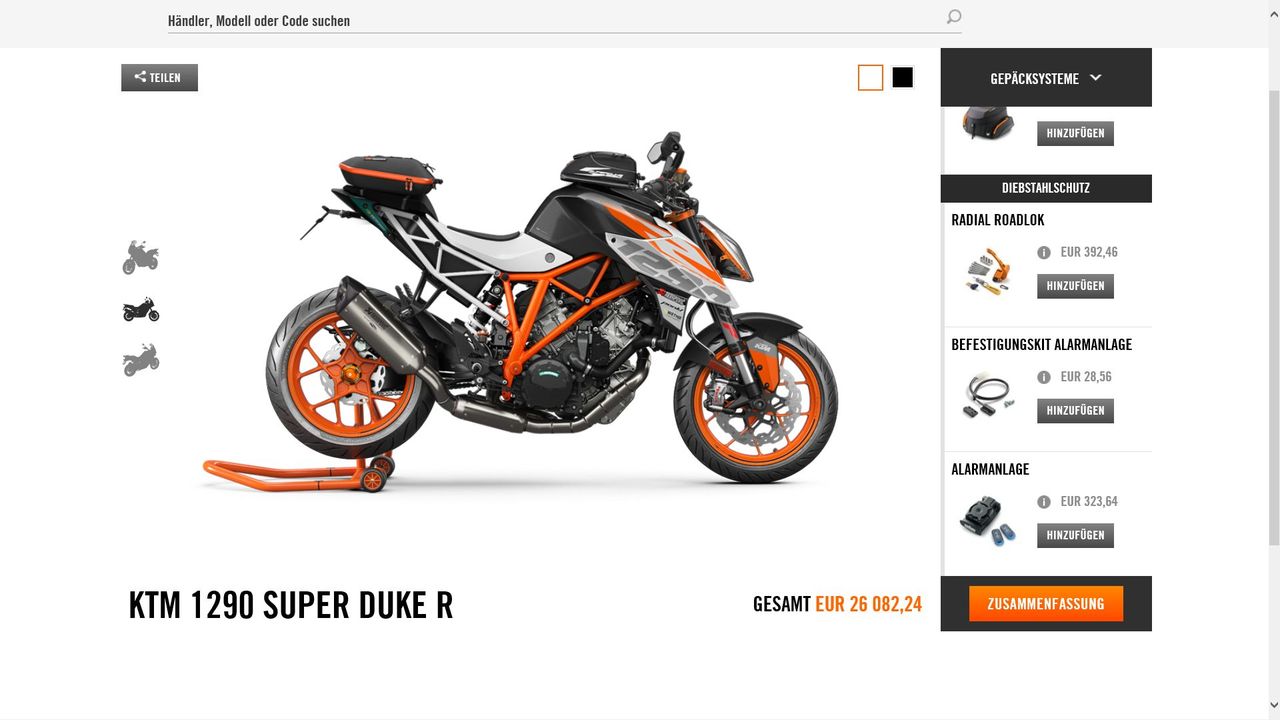Open the Diebstahlschutz section header
1280x720 pixels.
(1046, 188)
